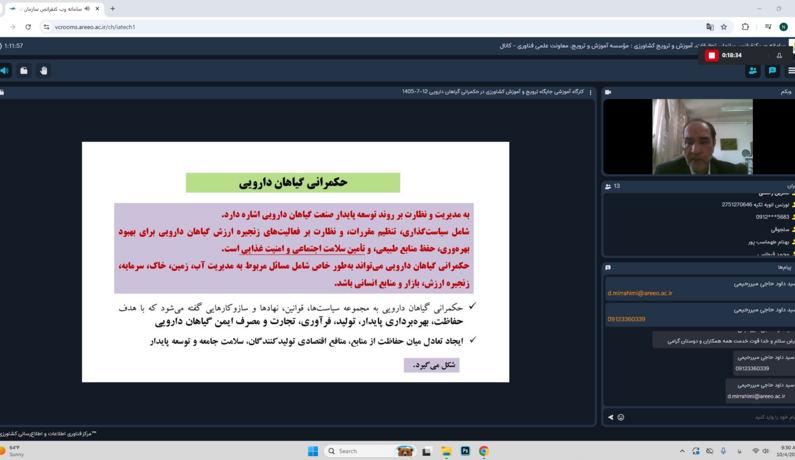Open presentation panel three-dot options menu

590,92
